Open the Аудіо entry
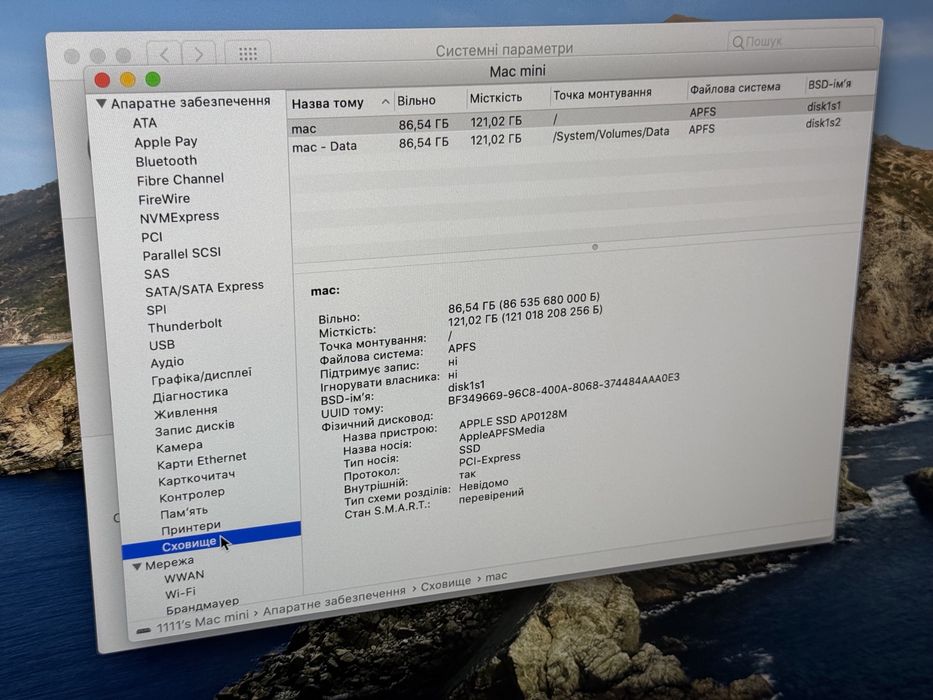Screen dimensions: 933x700 click(x=167, y=362)
